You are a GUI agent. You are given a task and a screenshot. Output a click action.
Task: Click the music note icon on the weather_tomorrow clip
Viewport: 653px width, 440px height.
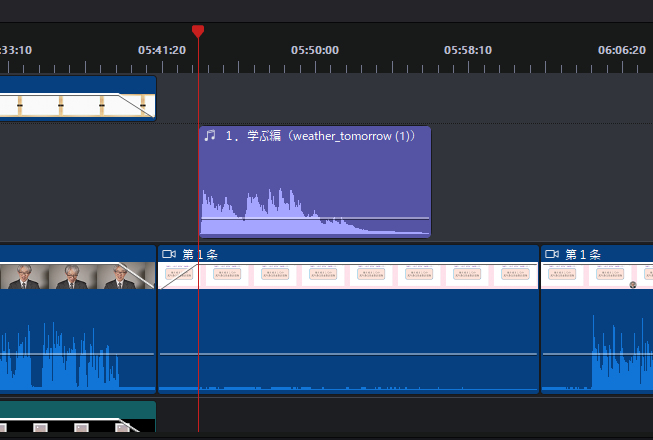tap(210, 136)
